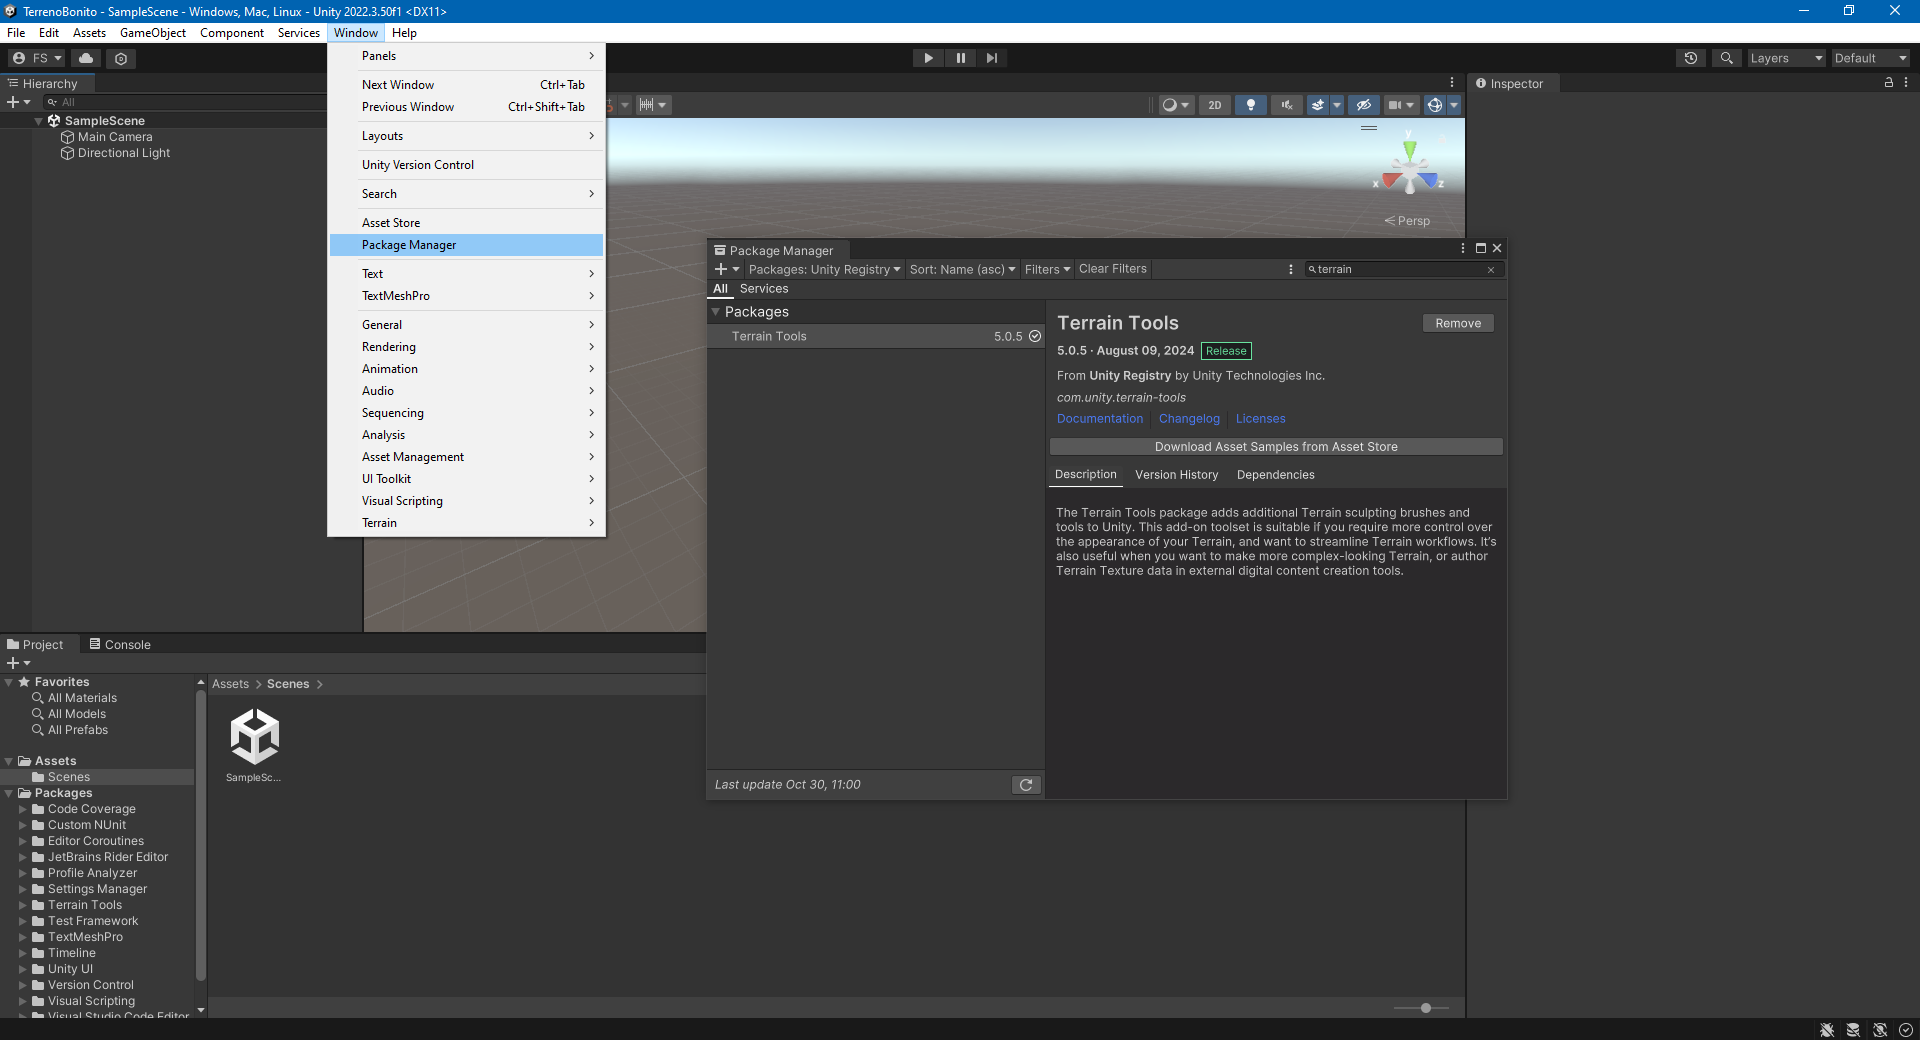Open the Changelog link
This screenshot has width=1920, height=1040.
[x=1189, y=419]
